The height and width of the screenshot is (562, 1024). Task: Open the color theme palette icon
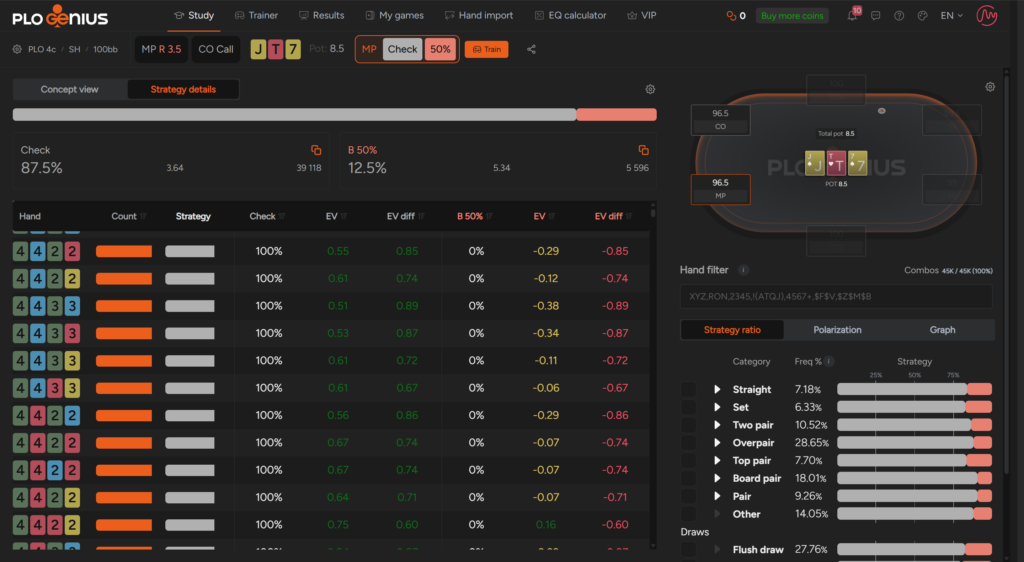pyautogui.click(x=922, y=16)
